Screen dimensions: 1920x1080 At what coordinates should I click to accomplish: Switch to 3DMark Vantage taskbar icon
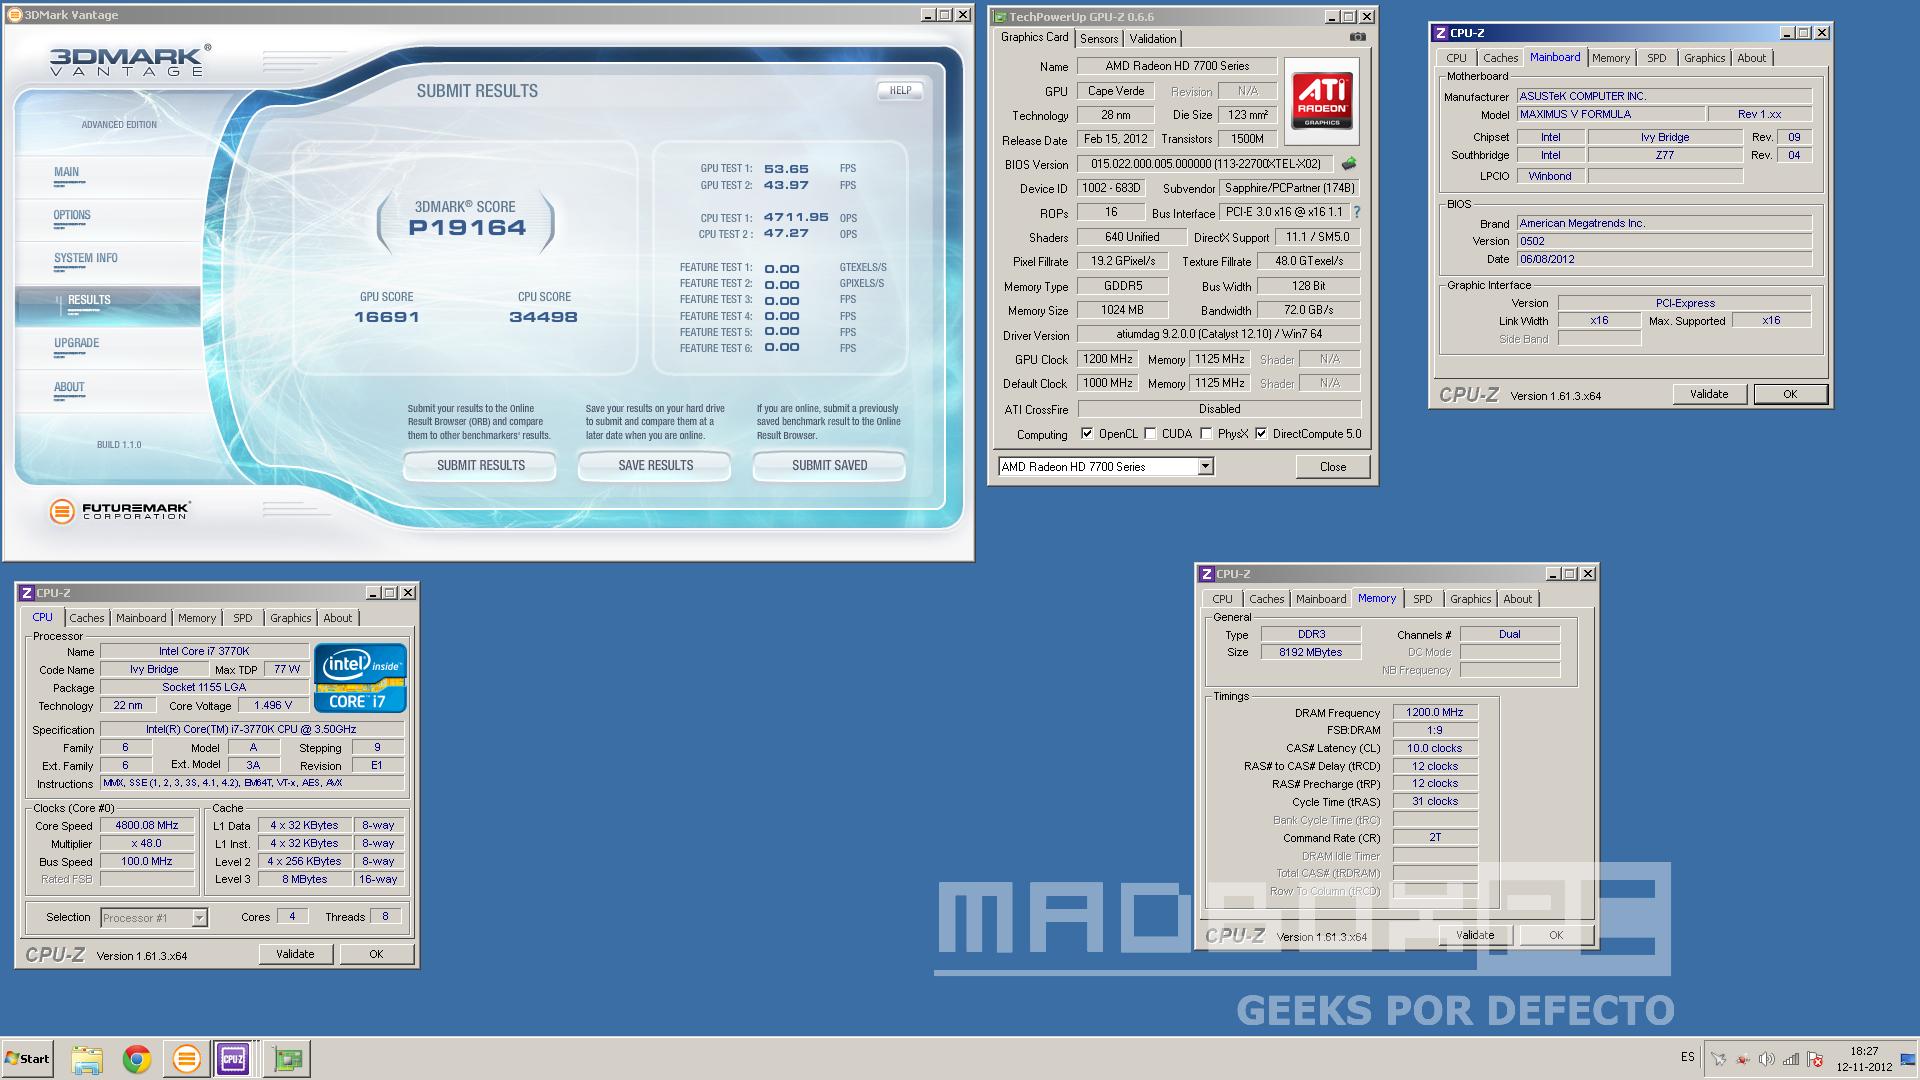point(186,1059)
